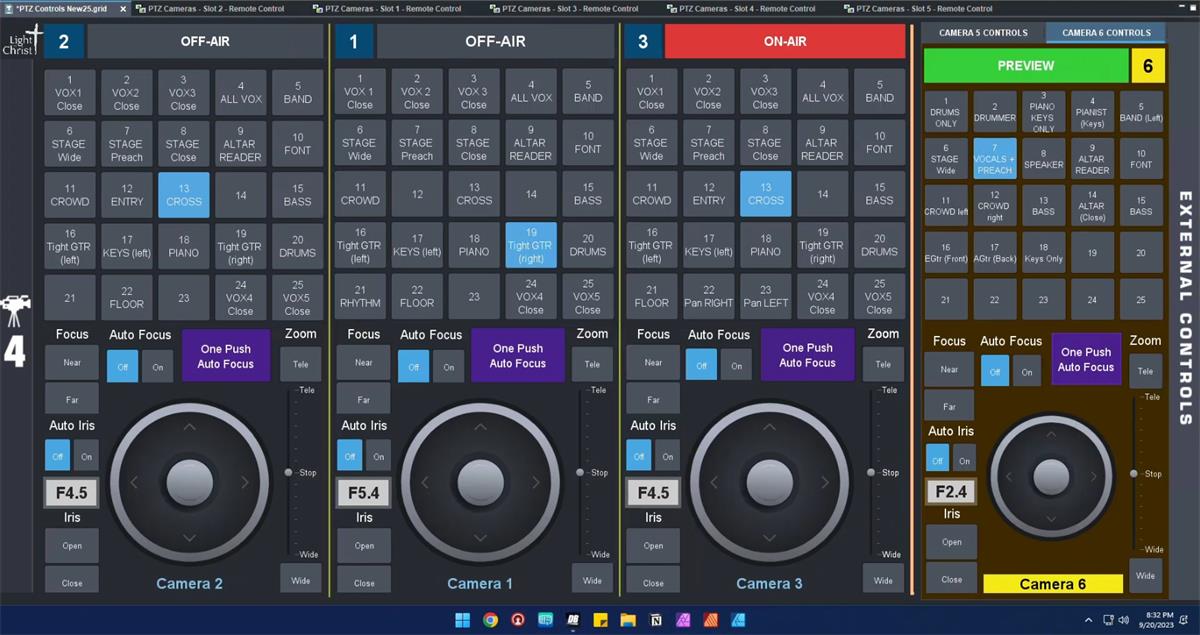Pan Camera 6 right with joystick arrow
This screenshot has height=635, width=1200.
coord(1094,477)
